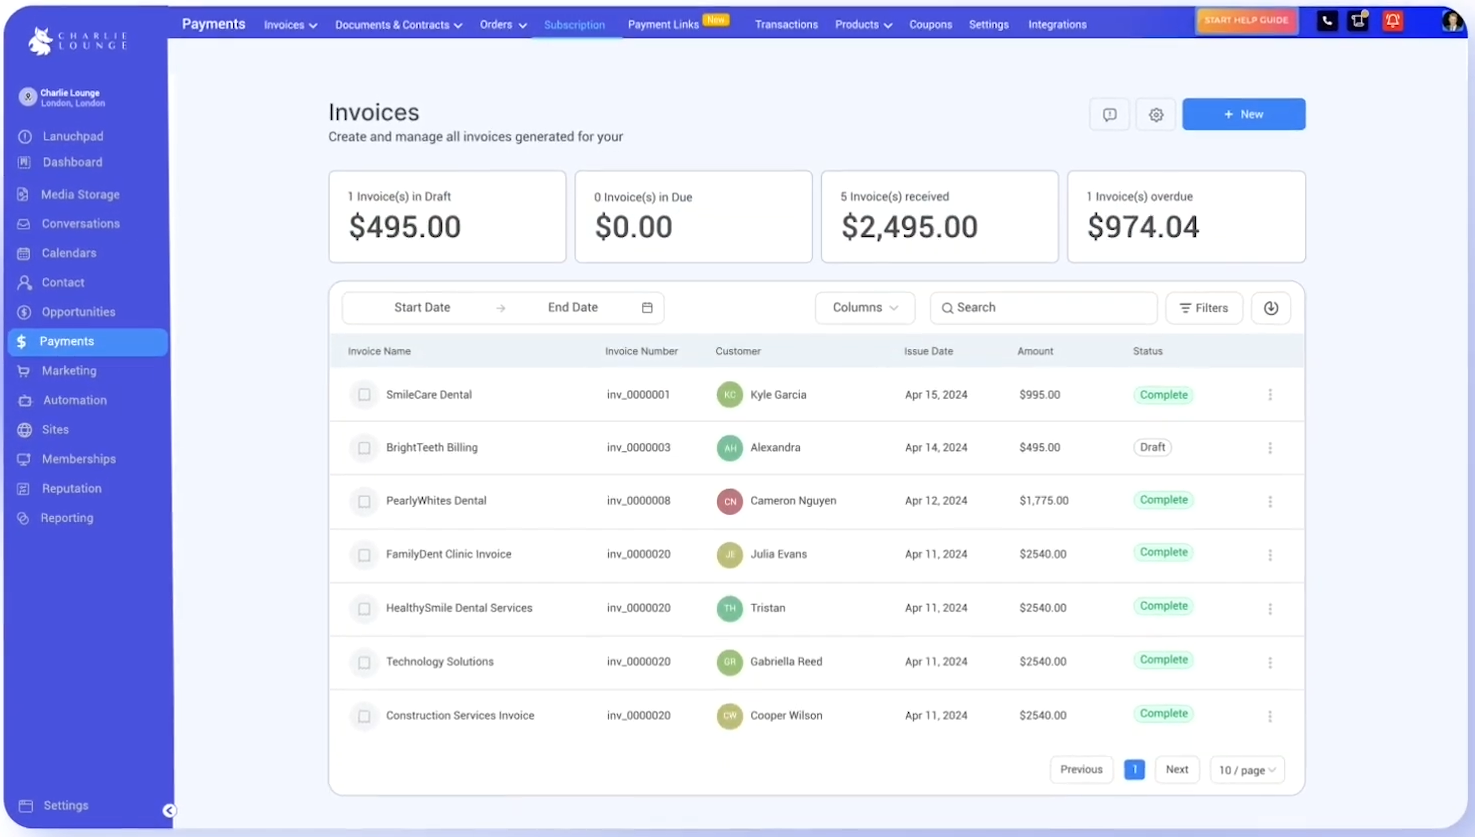Open Reputation in the sidebar

[x=71, y=488]
